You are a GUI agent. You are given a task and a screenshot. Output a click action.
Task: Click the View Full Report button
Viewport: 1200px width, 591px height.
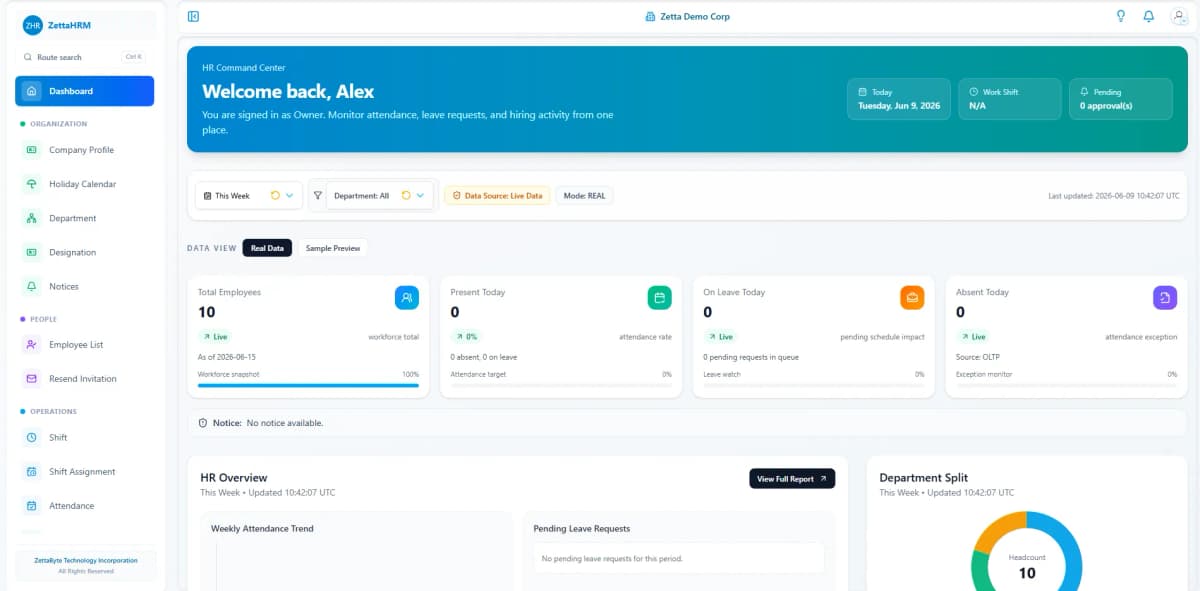[792, 479]
